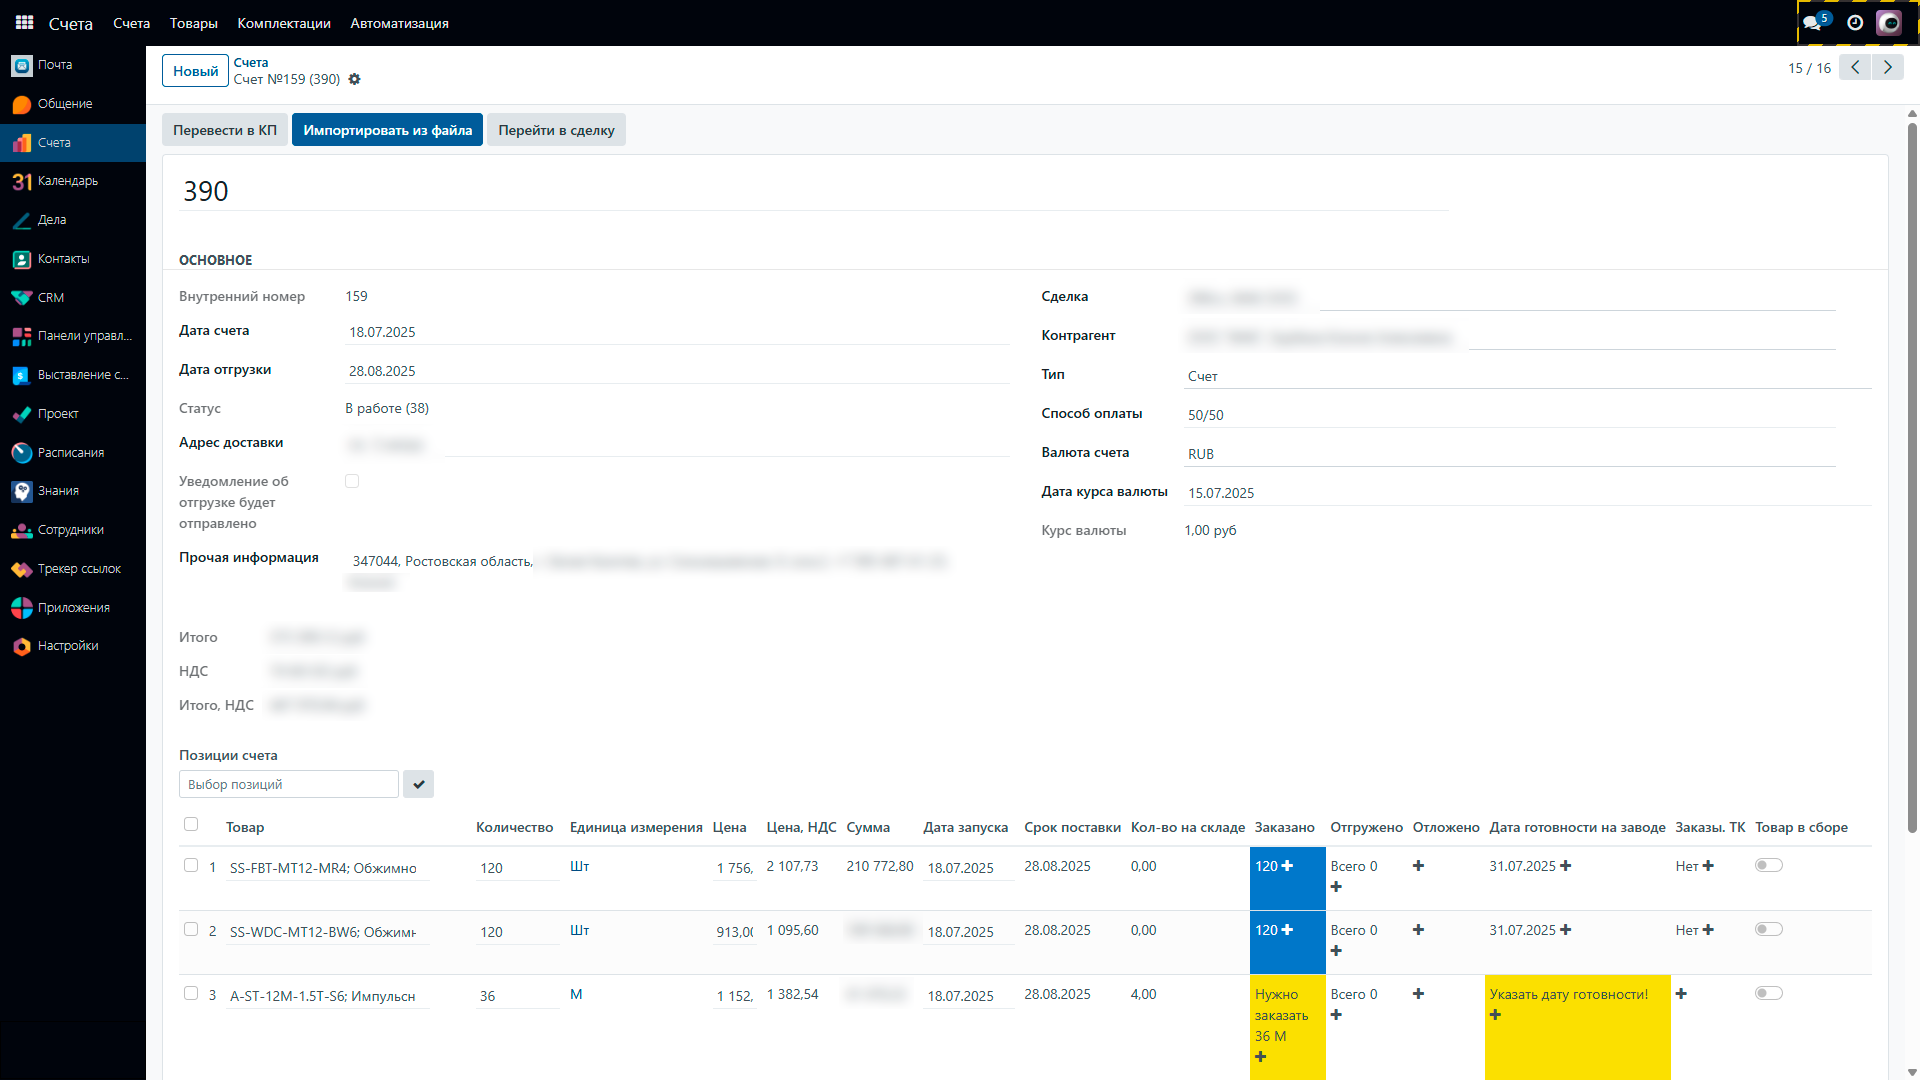Open the apps grid menu icon
Screen dimensions: 1920x1080
pos(24,22)
